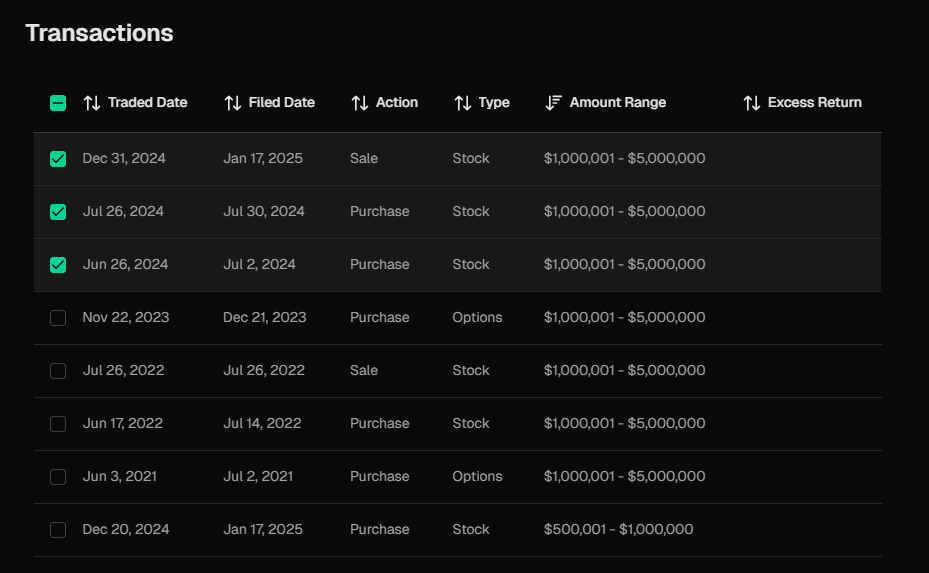The width and height of the screenshot is (929, 573).
Task: Uncheck the Jul 26, 2024 transaction checkbox
Action: pos(58,212)
